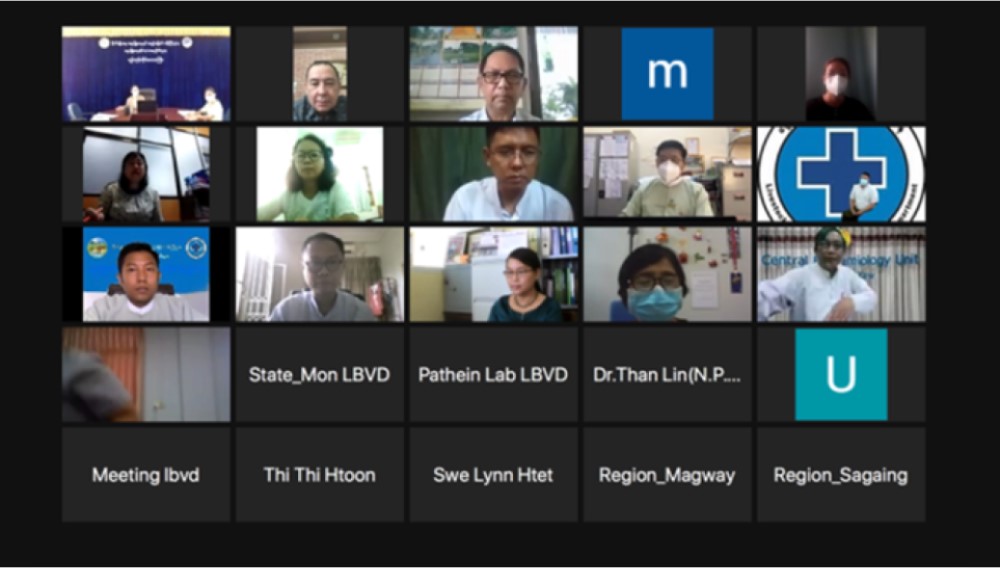
Task: Select the Pathein Lab LBVD tile
Action: (494, 374)
